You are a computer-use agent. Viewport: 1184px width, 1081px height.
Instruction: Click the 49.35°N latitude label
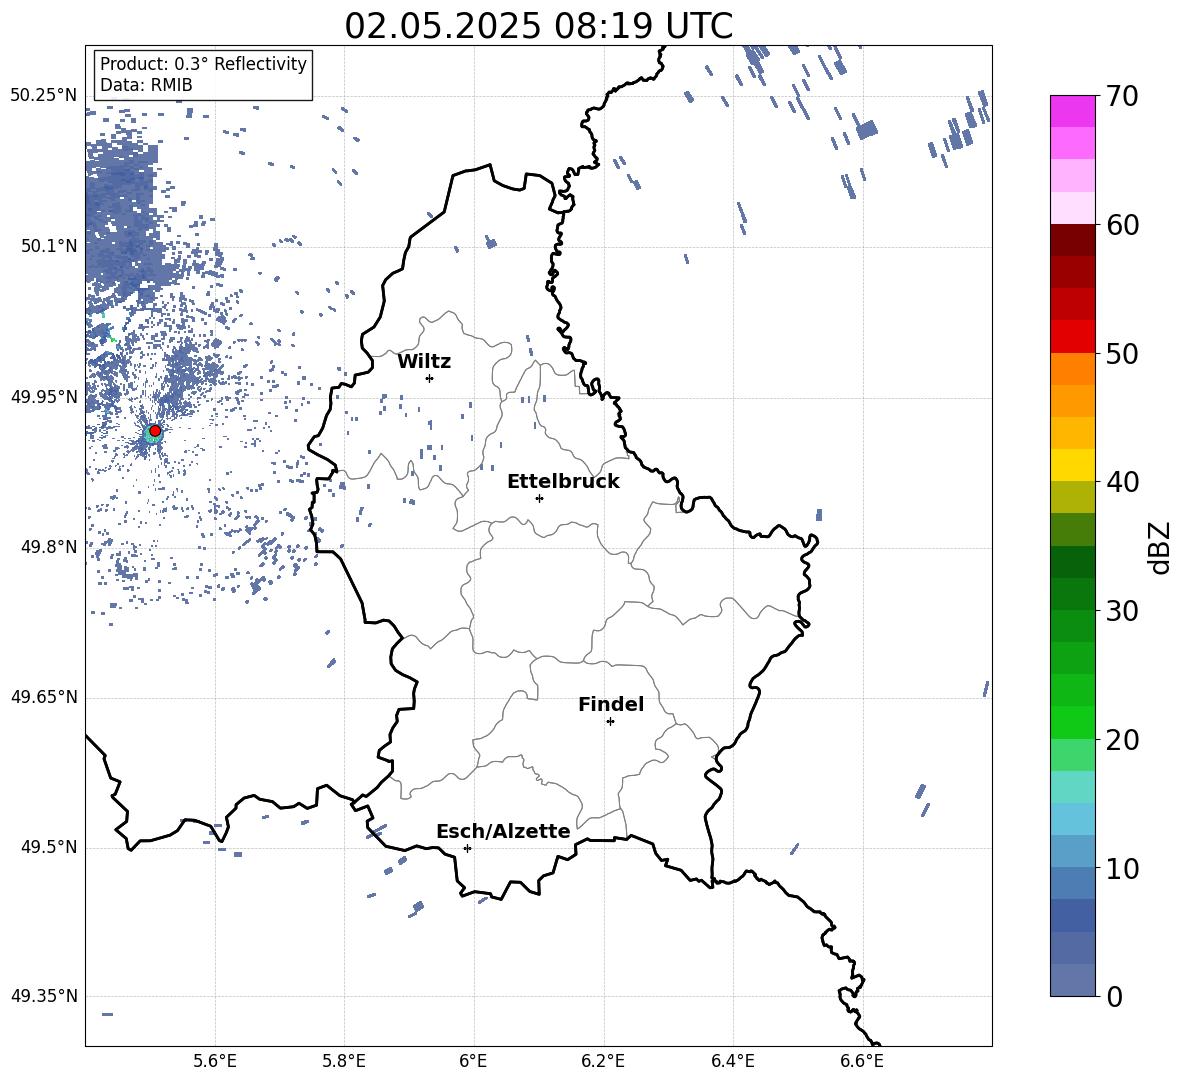(44, 996)
